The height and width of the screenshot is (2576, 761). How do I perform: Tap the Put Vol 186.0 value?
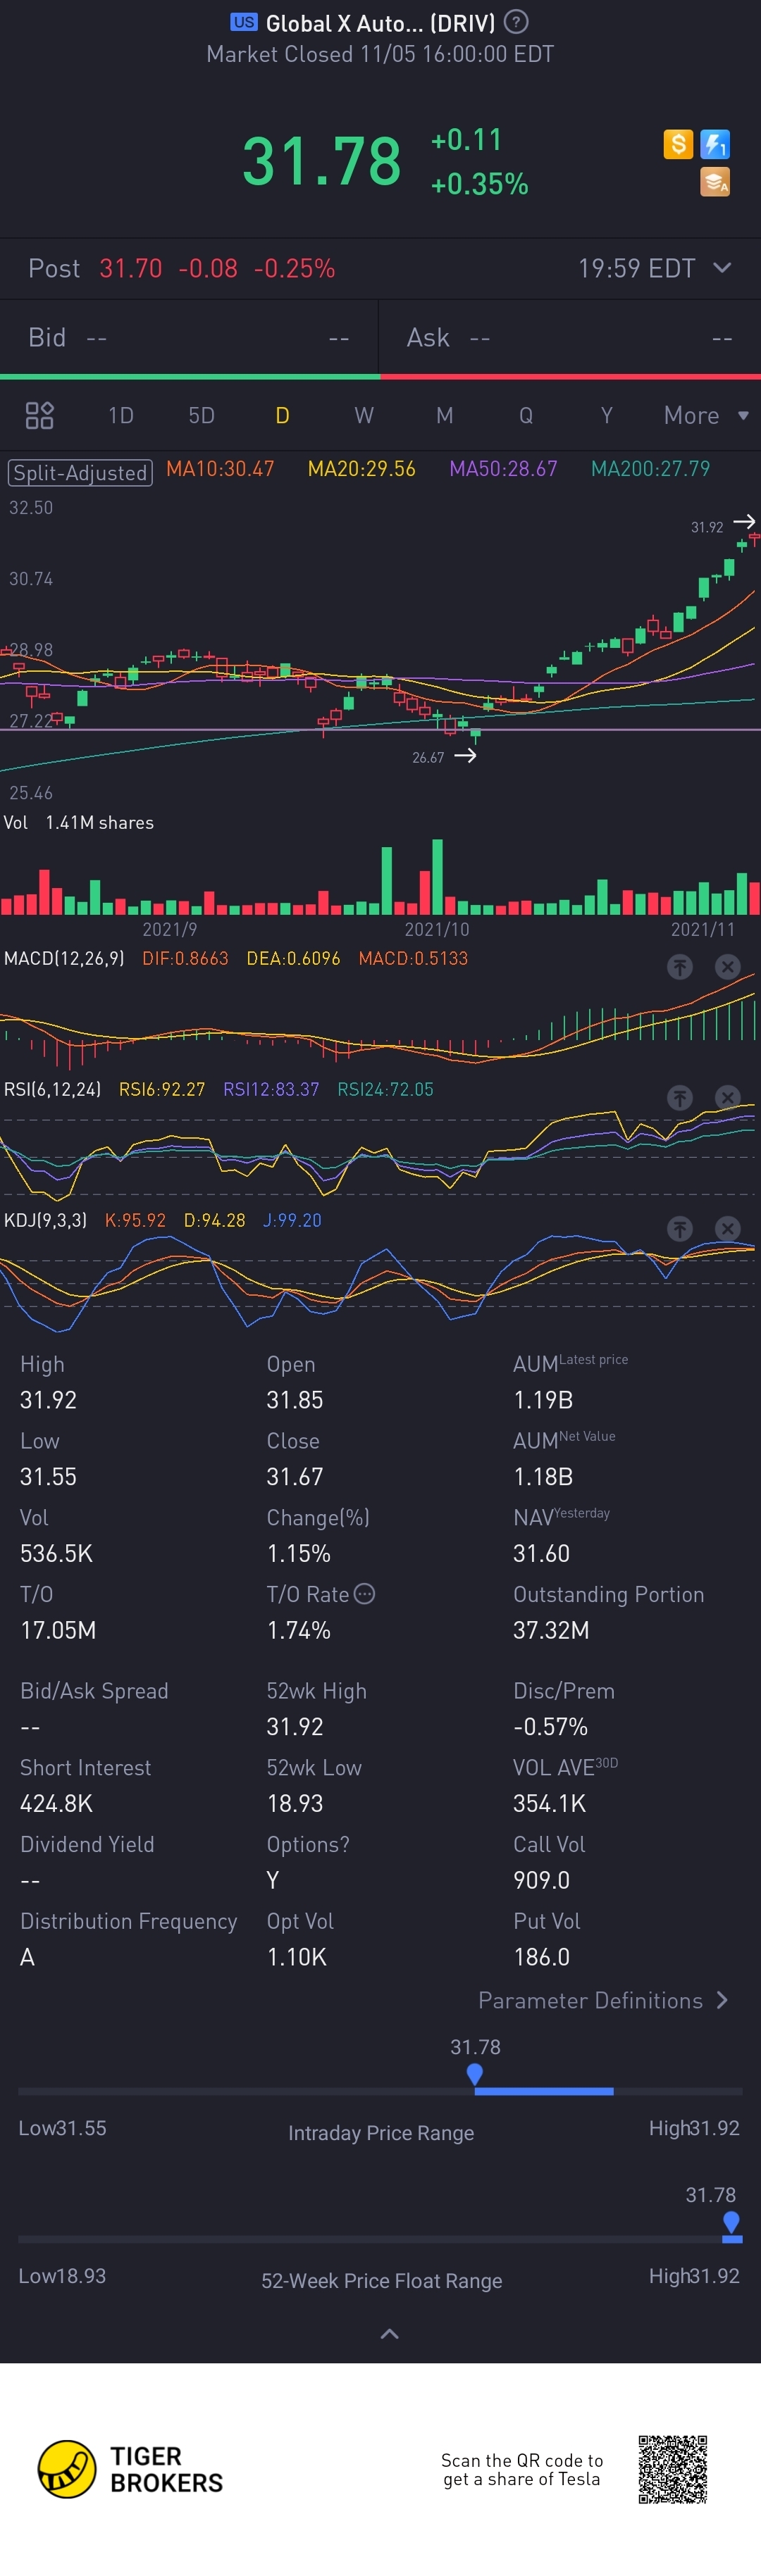coord(541,1957)
